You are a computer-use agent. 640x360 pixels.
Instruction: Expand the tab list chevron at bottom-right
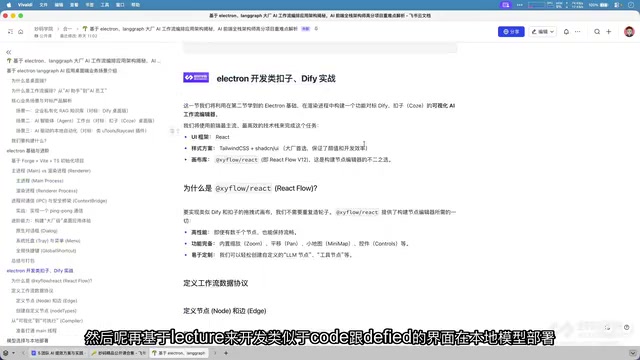(632, 353)
